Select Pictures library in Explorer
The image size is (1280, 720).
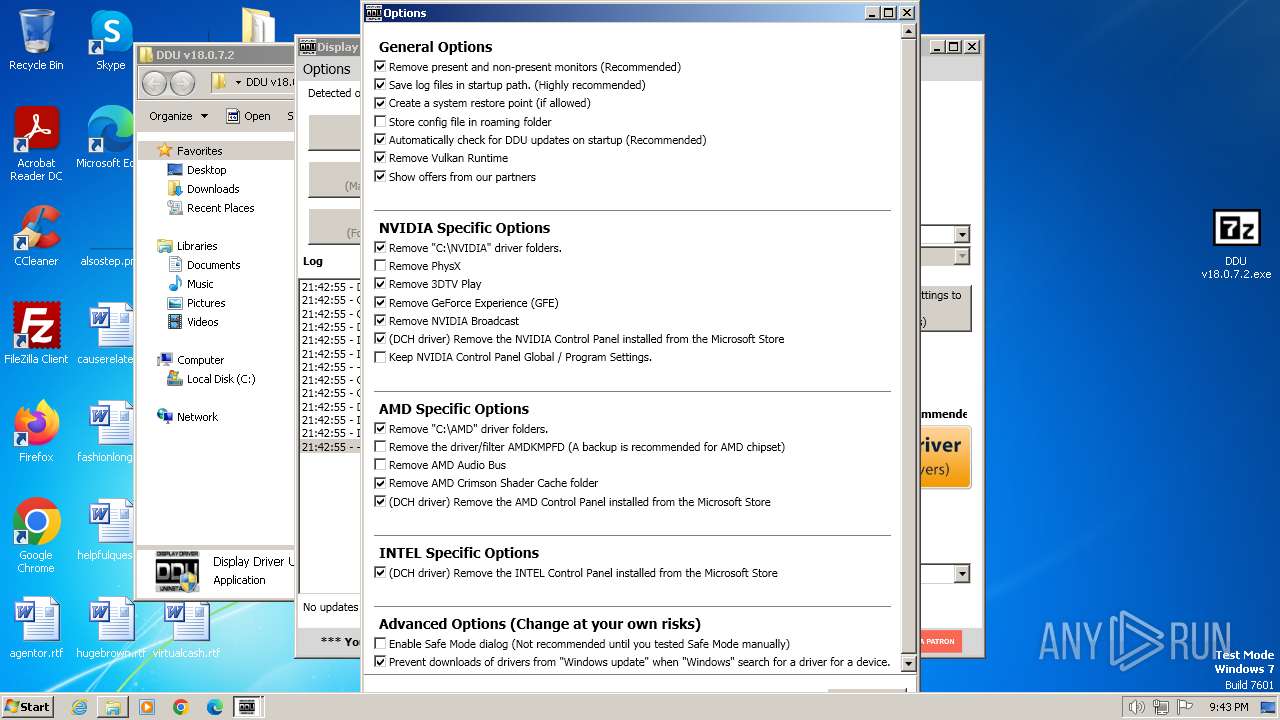[x=206, y=303]
